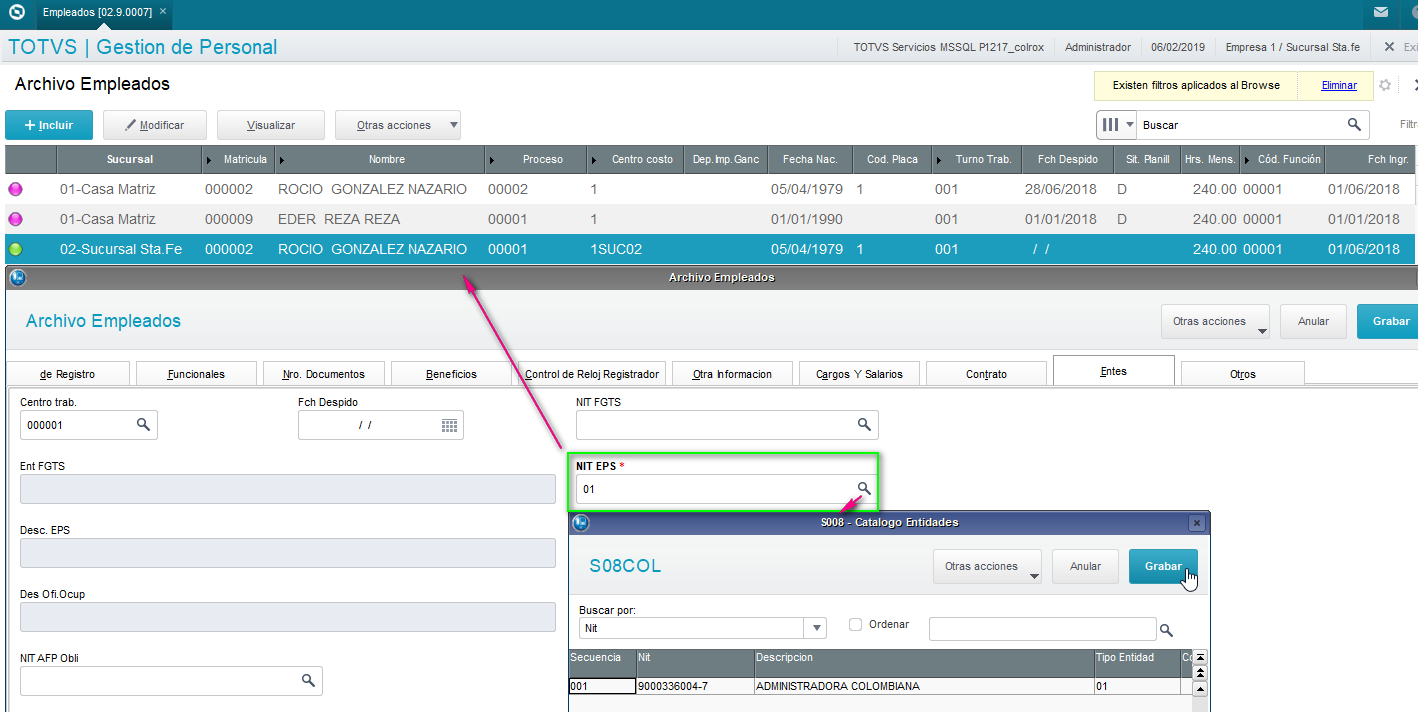
Task: Click the Modificar button
Action: coord(155,125)
